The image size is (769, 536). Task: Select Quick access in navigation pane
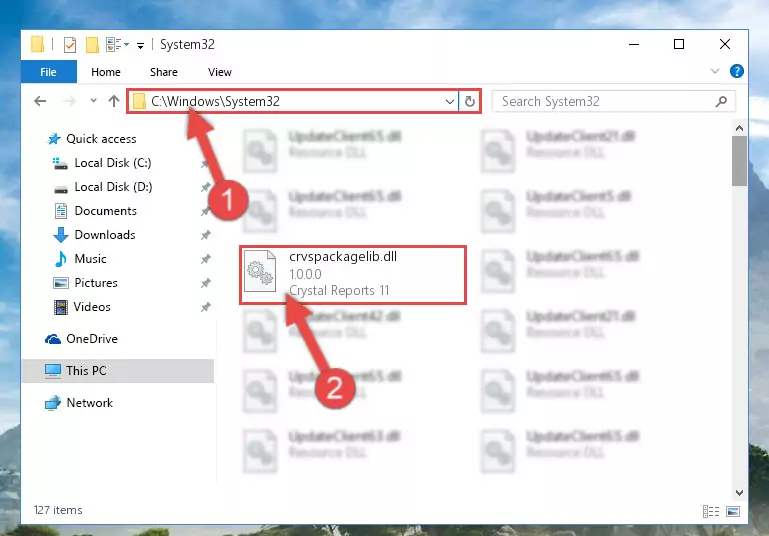(101, 139)
